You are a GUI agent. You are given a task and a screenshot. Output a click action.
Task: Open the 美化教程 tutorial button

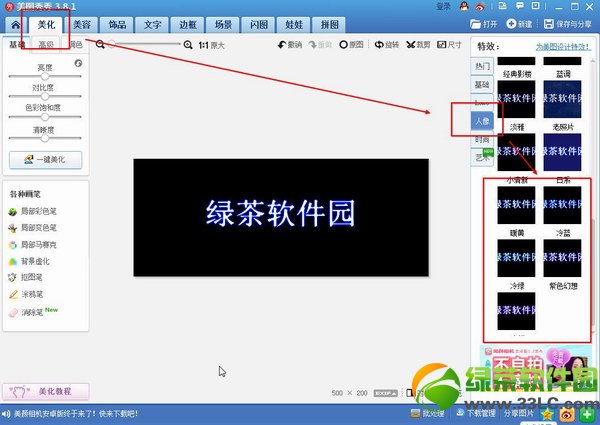[x=46, y=391]
